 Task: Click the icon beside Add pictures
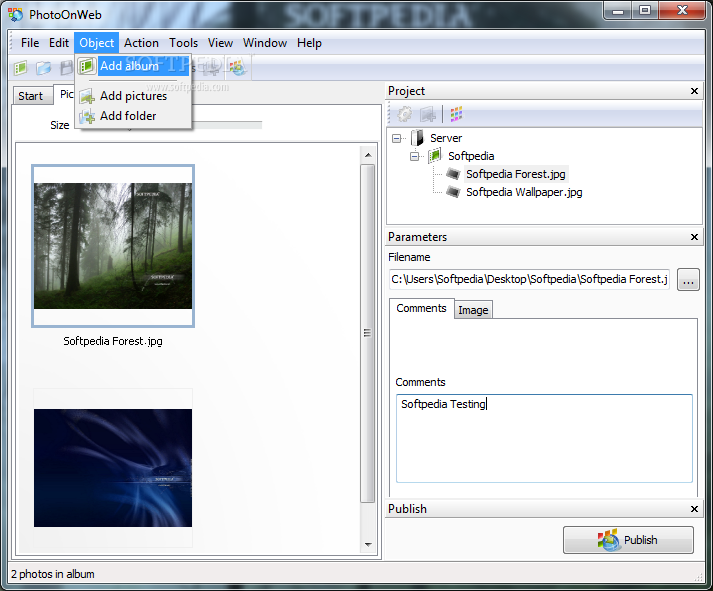click(87, 96)
